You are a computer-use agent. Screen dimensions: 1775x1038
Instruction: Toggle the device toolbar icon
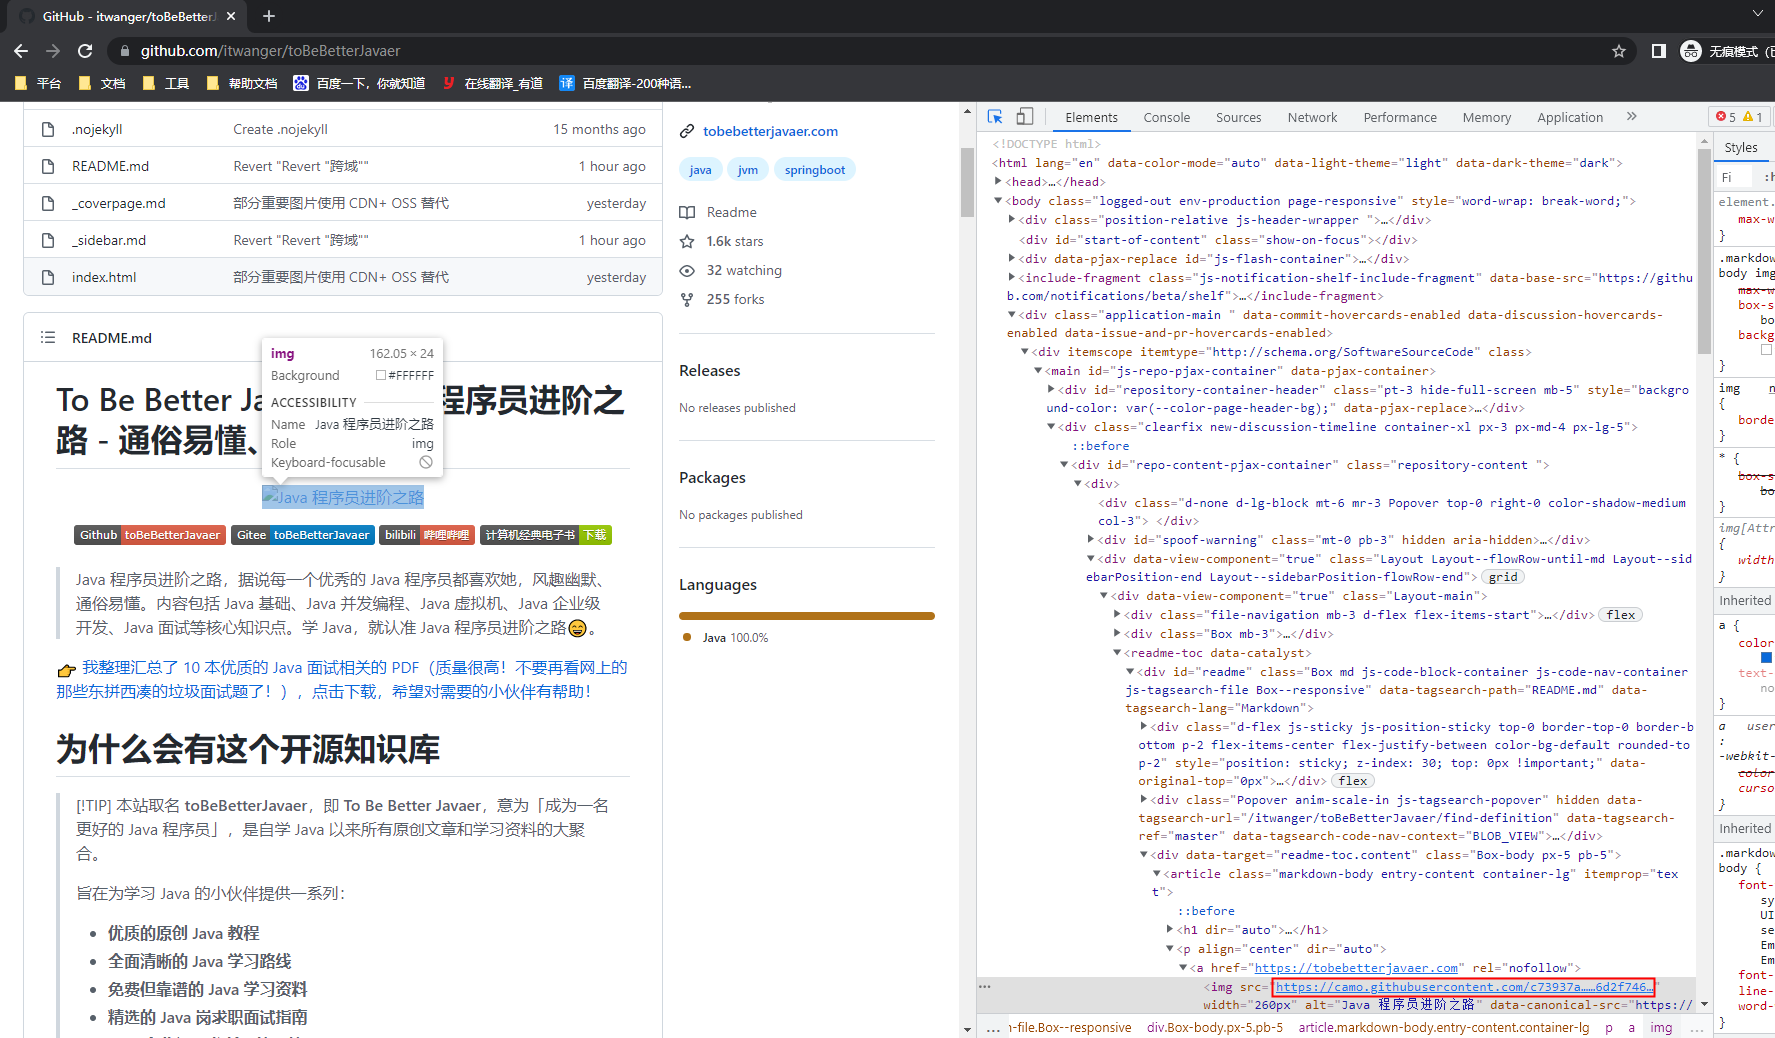coord(1024,117)
